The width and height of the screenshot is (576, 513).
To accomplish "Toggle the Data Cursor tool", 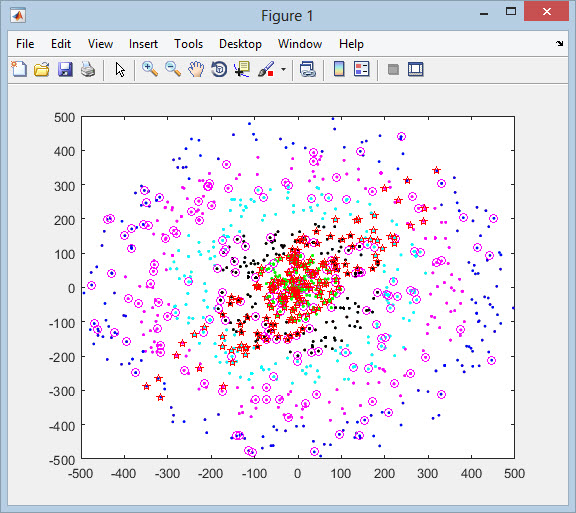I will [242, 69].
